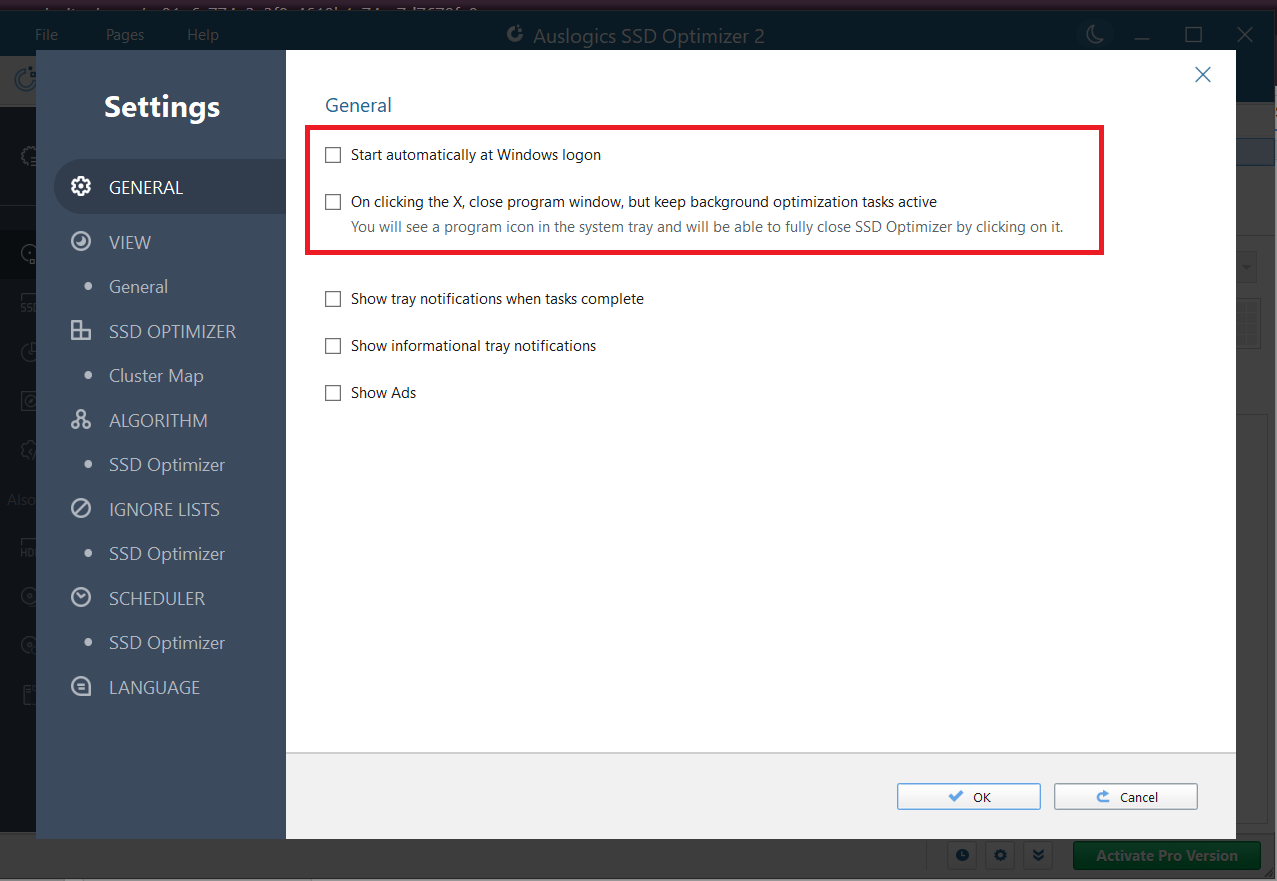Click the SCHEDULER clock icon in sidebar
Image resolution: width=1277 pixels, height=881 pixels.
(x=80, y=597)
